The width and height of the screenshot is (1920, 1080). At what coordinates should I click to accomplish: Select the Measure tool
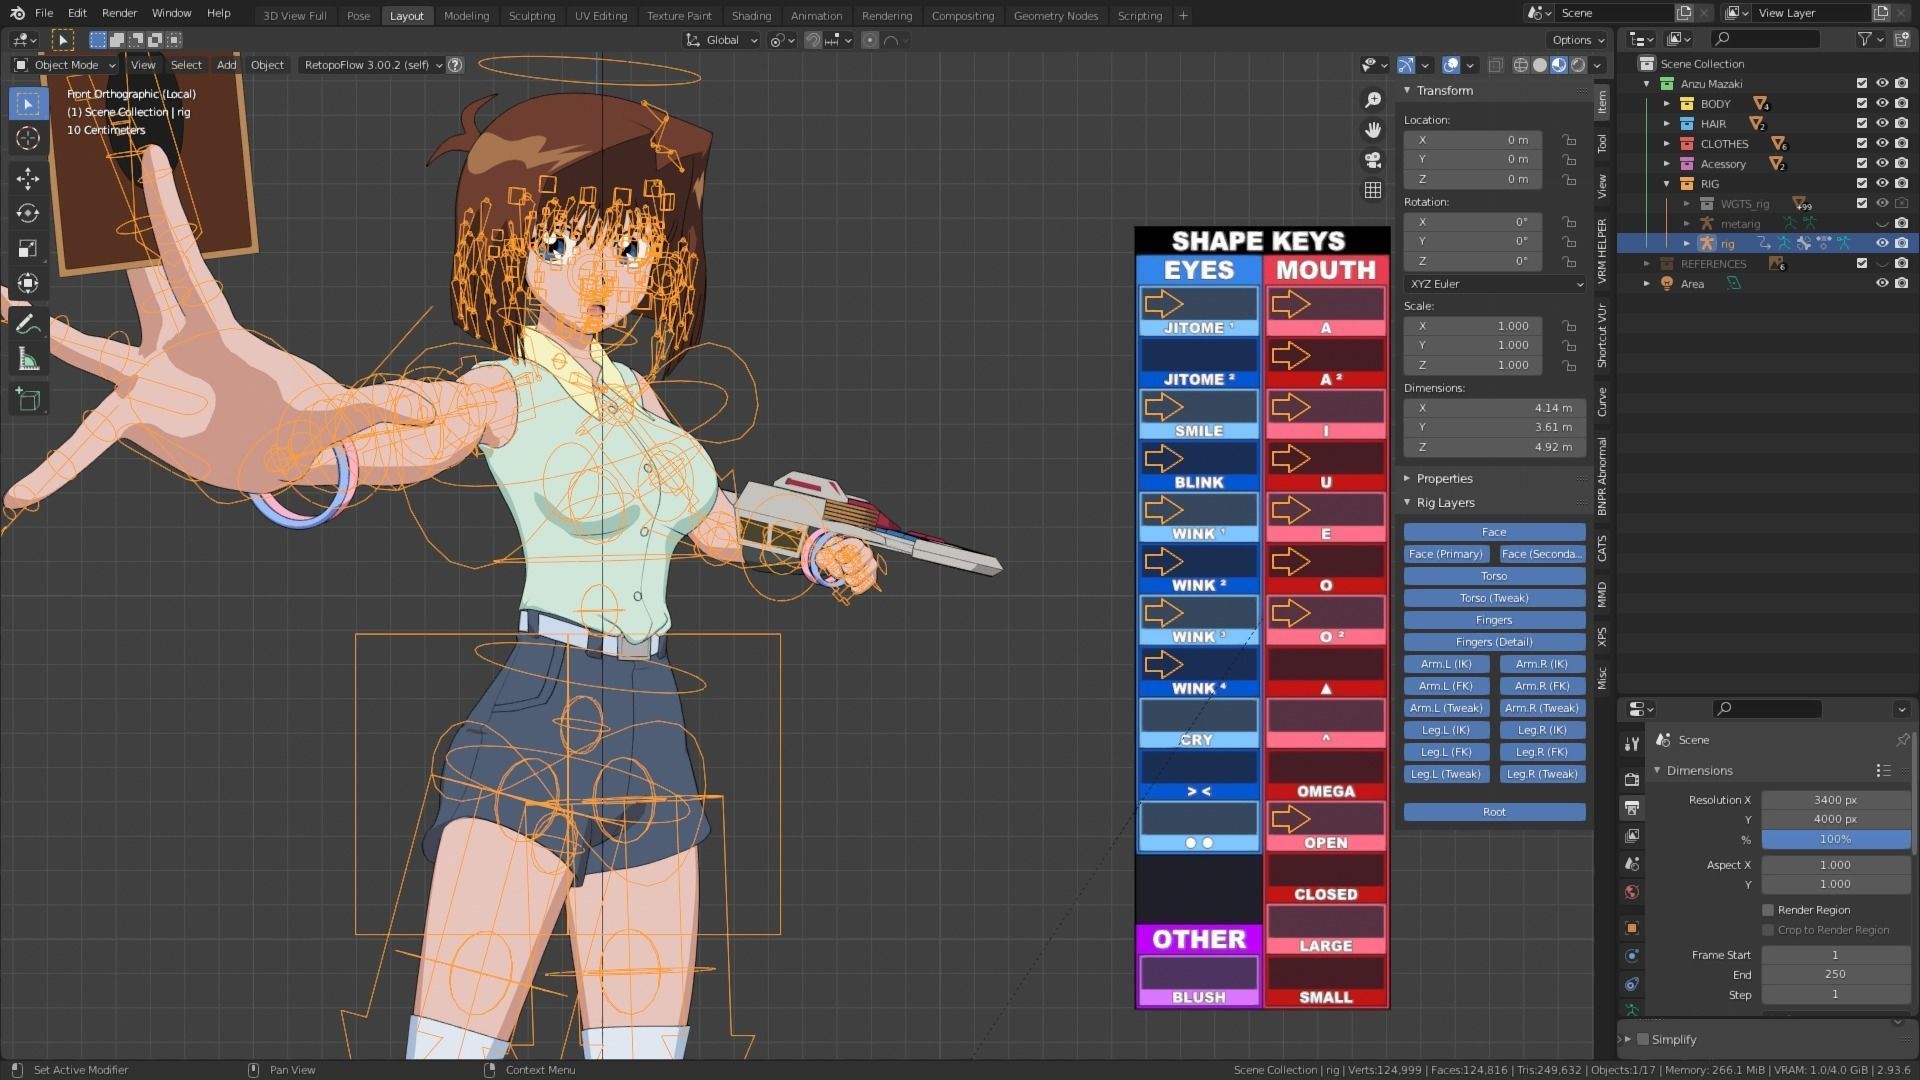point(28,360)
